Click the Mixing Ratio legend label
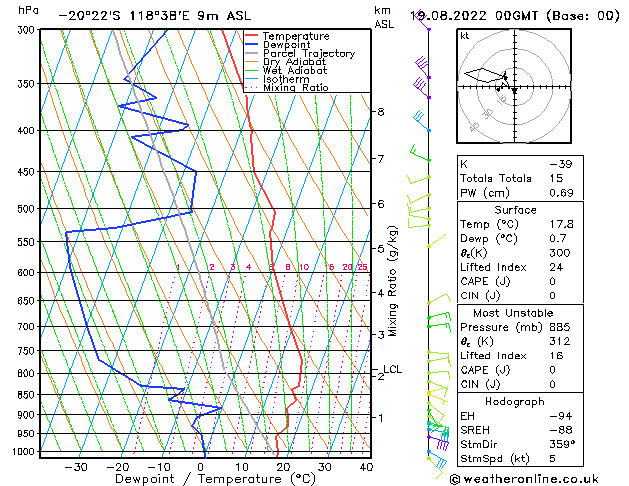The height and width of the screenshot is (486, 629). [x=295, y=88]
